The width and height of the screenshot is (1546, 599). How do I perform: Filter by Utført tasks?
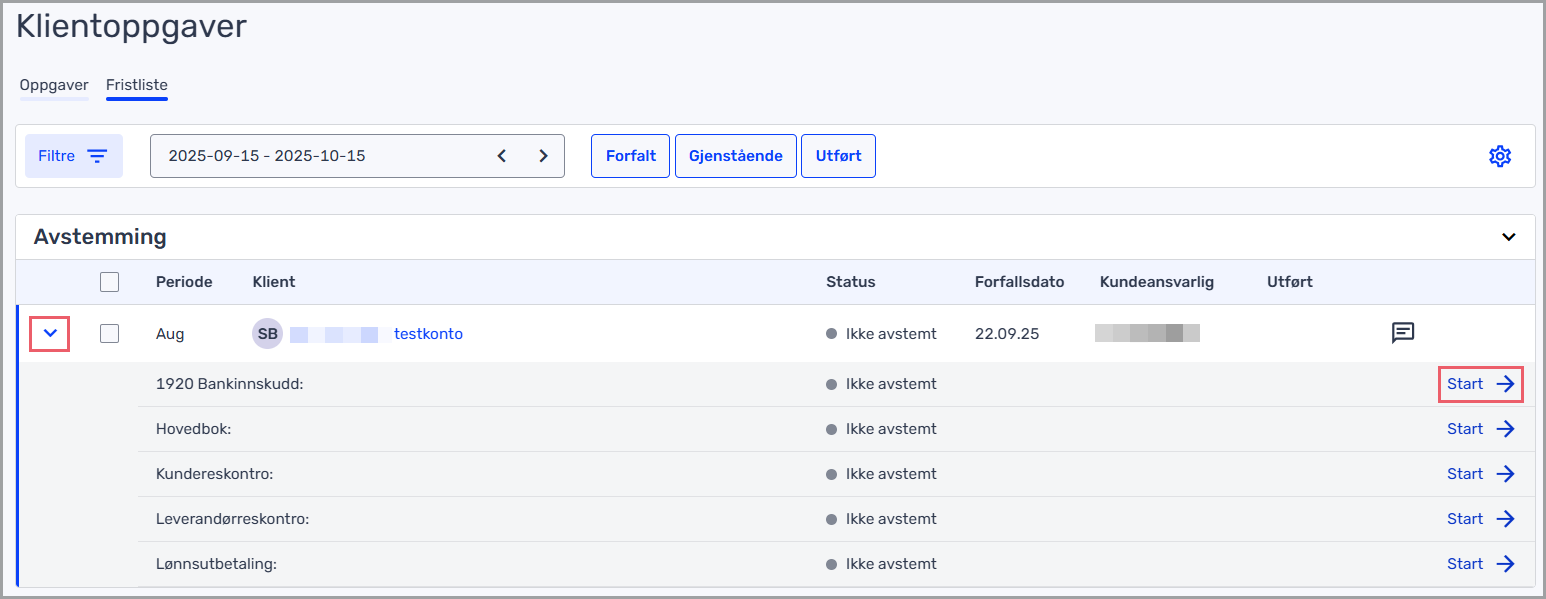(838, 156)
